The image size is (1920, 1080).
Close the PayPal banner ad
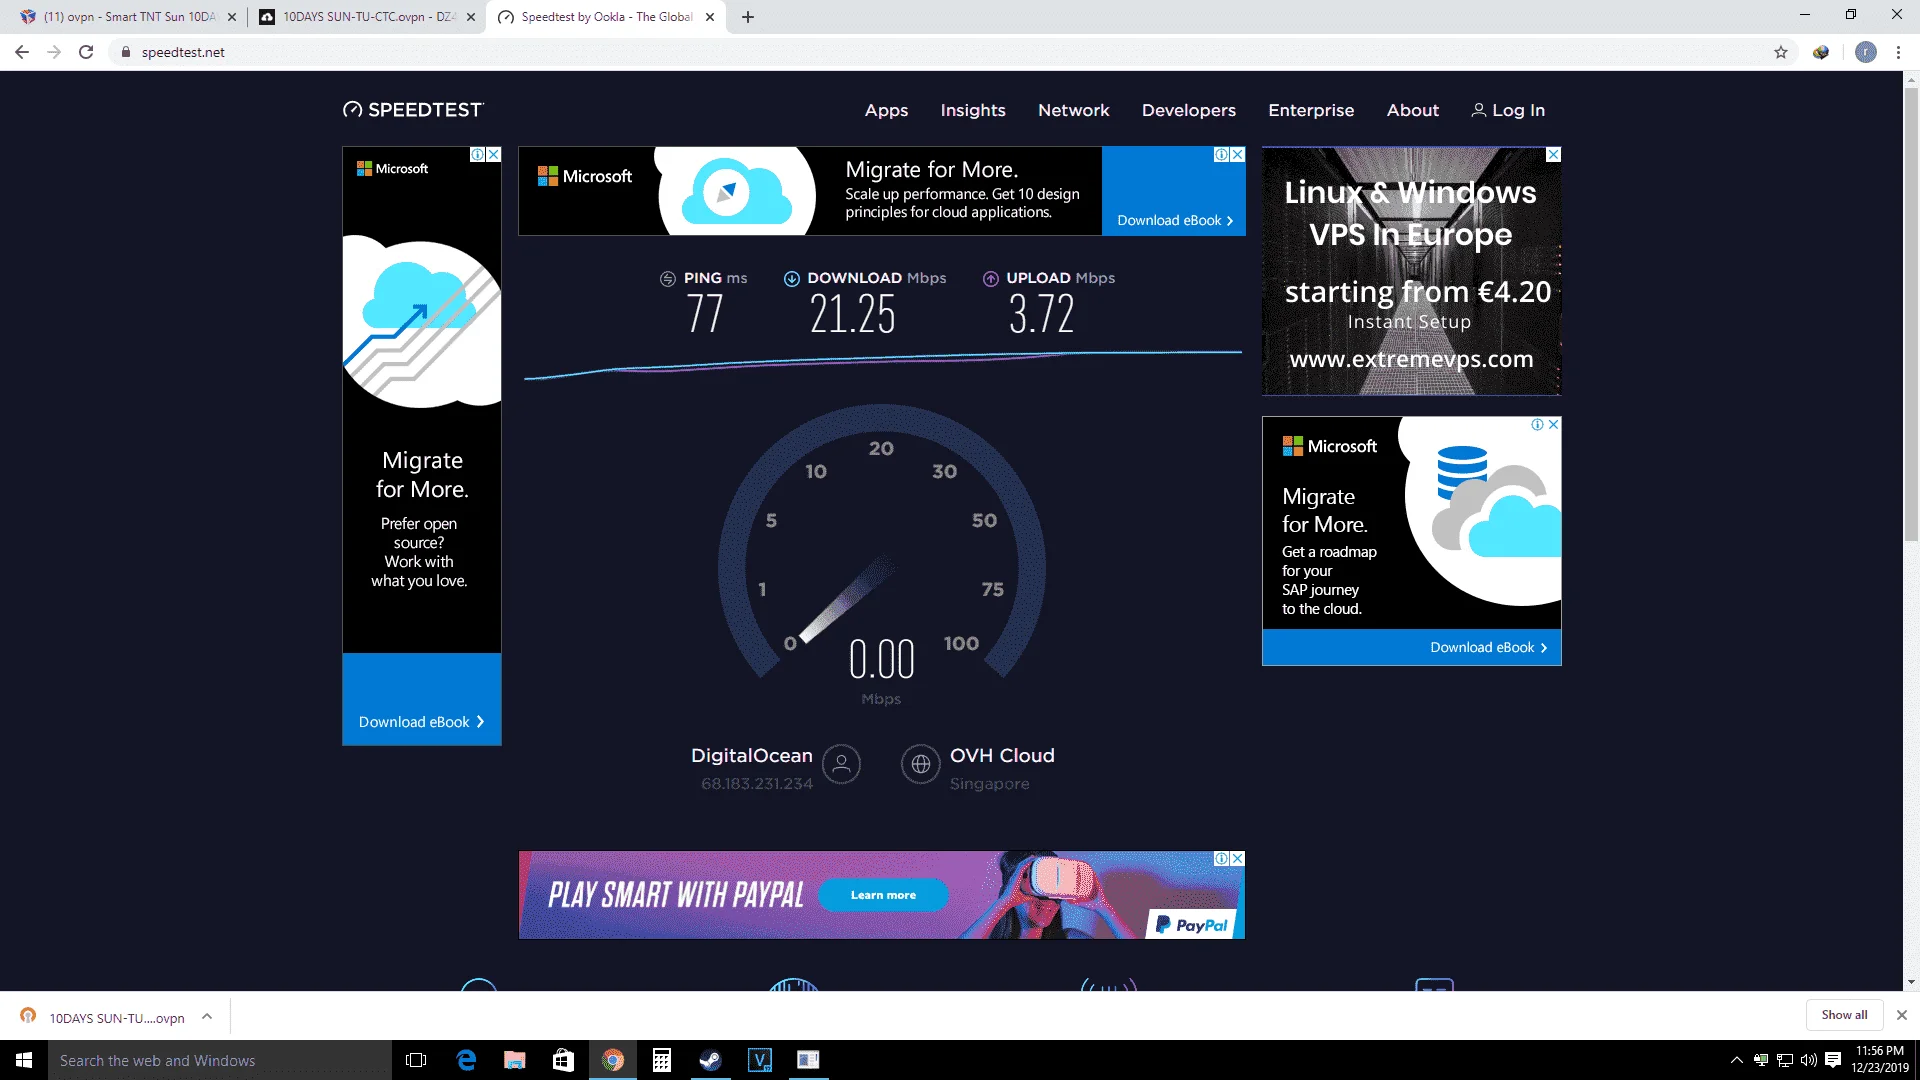click(x=1238, y=859)
